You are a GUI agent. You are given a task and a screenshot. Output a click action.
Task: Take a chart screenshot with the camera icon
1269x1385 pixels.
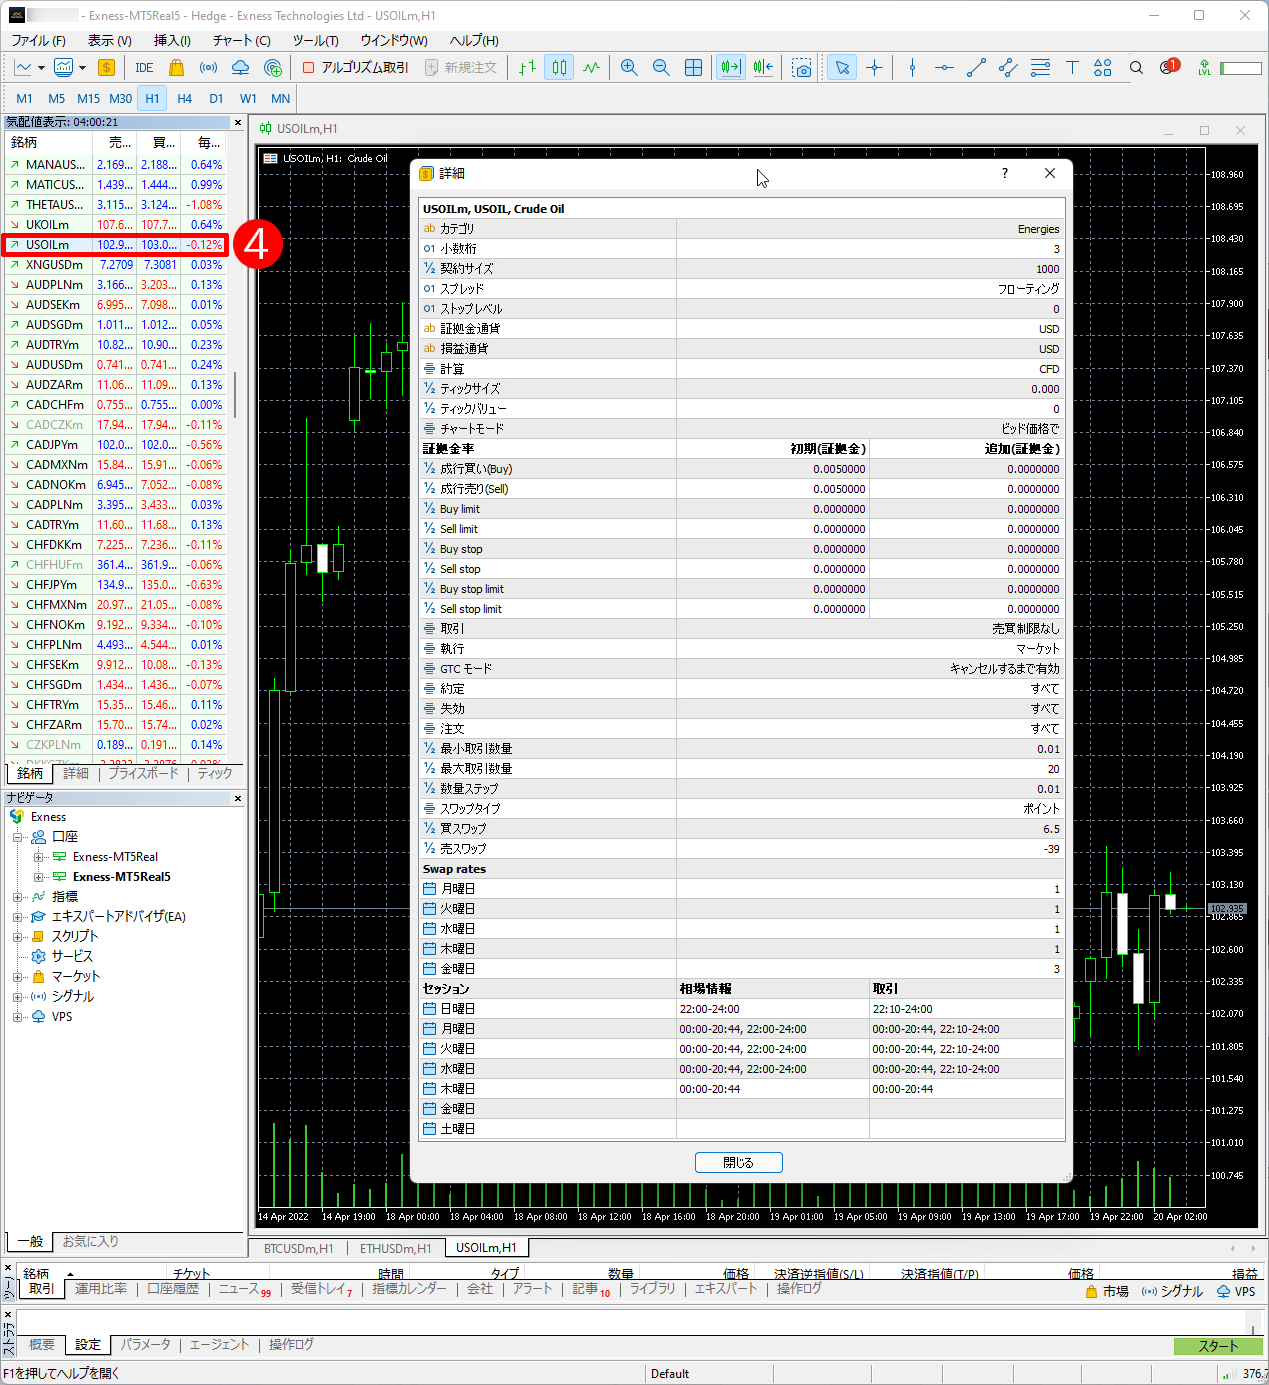[x=802, y=68]
